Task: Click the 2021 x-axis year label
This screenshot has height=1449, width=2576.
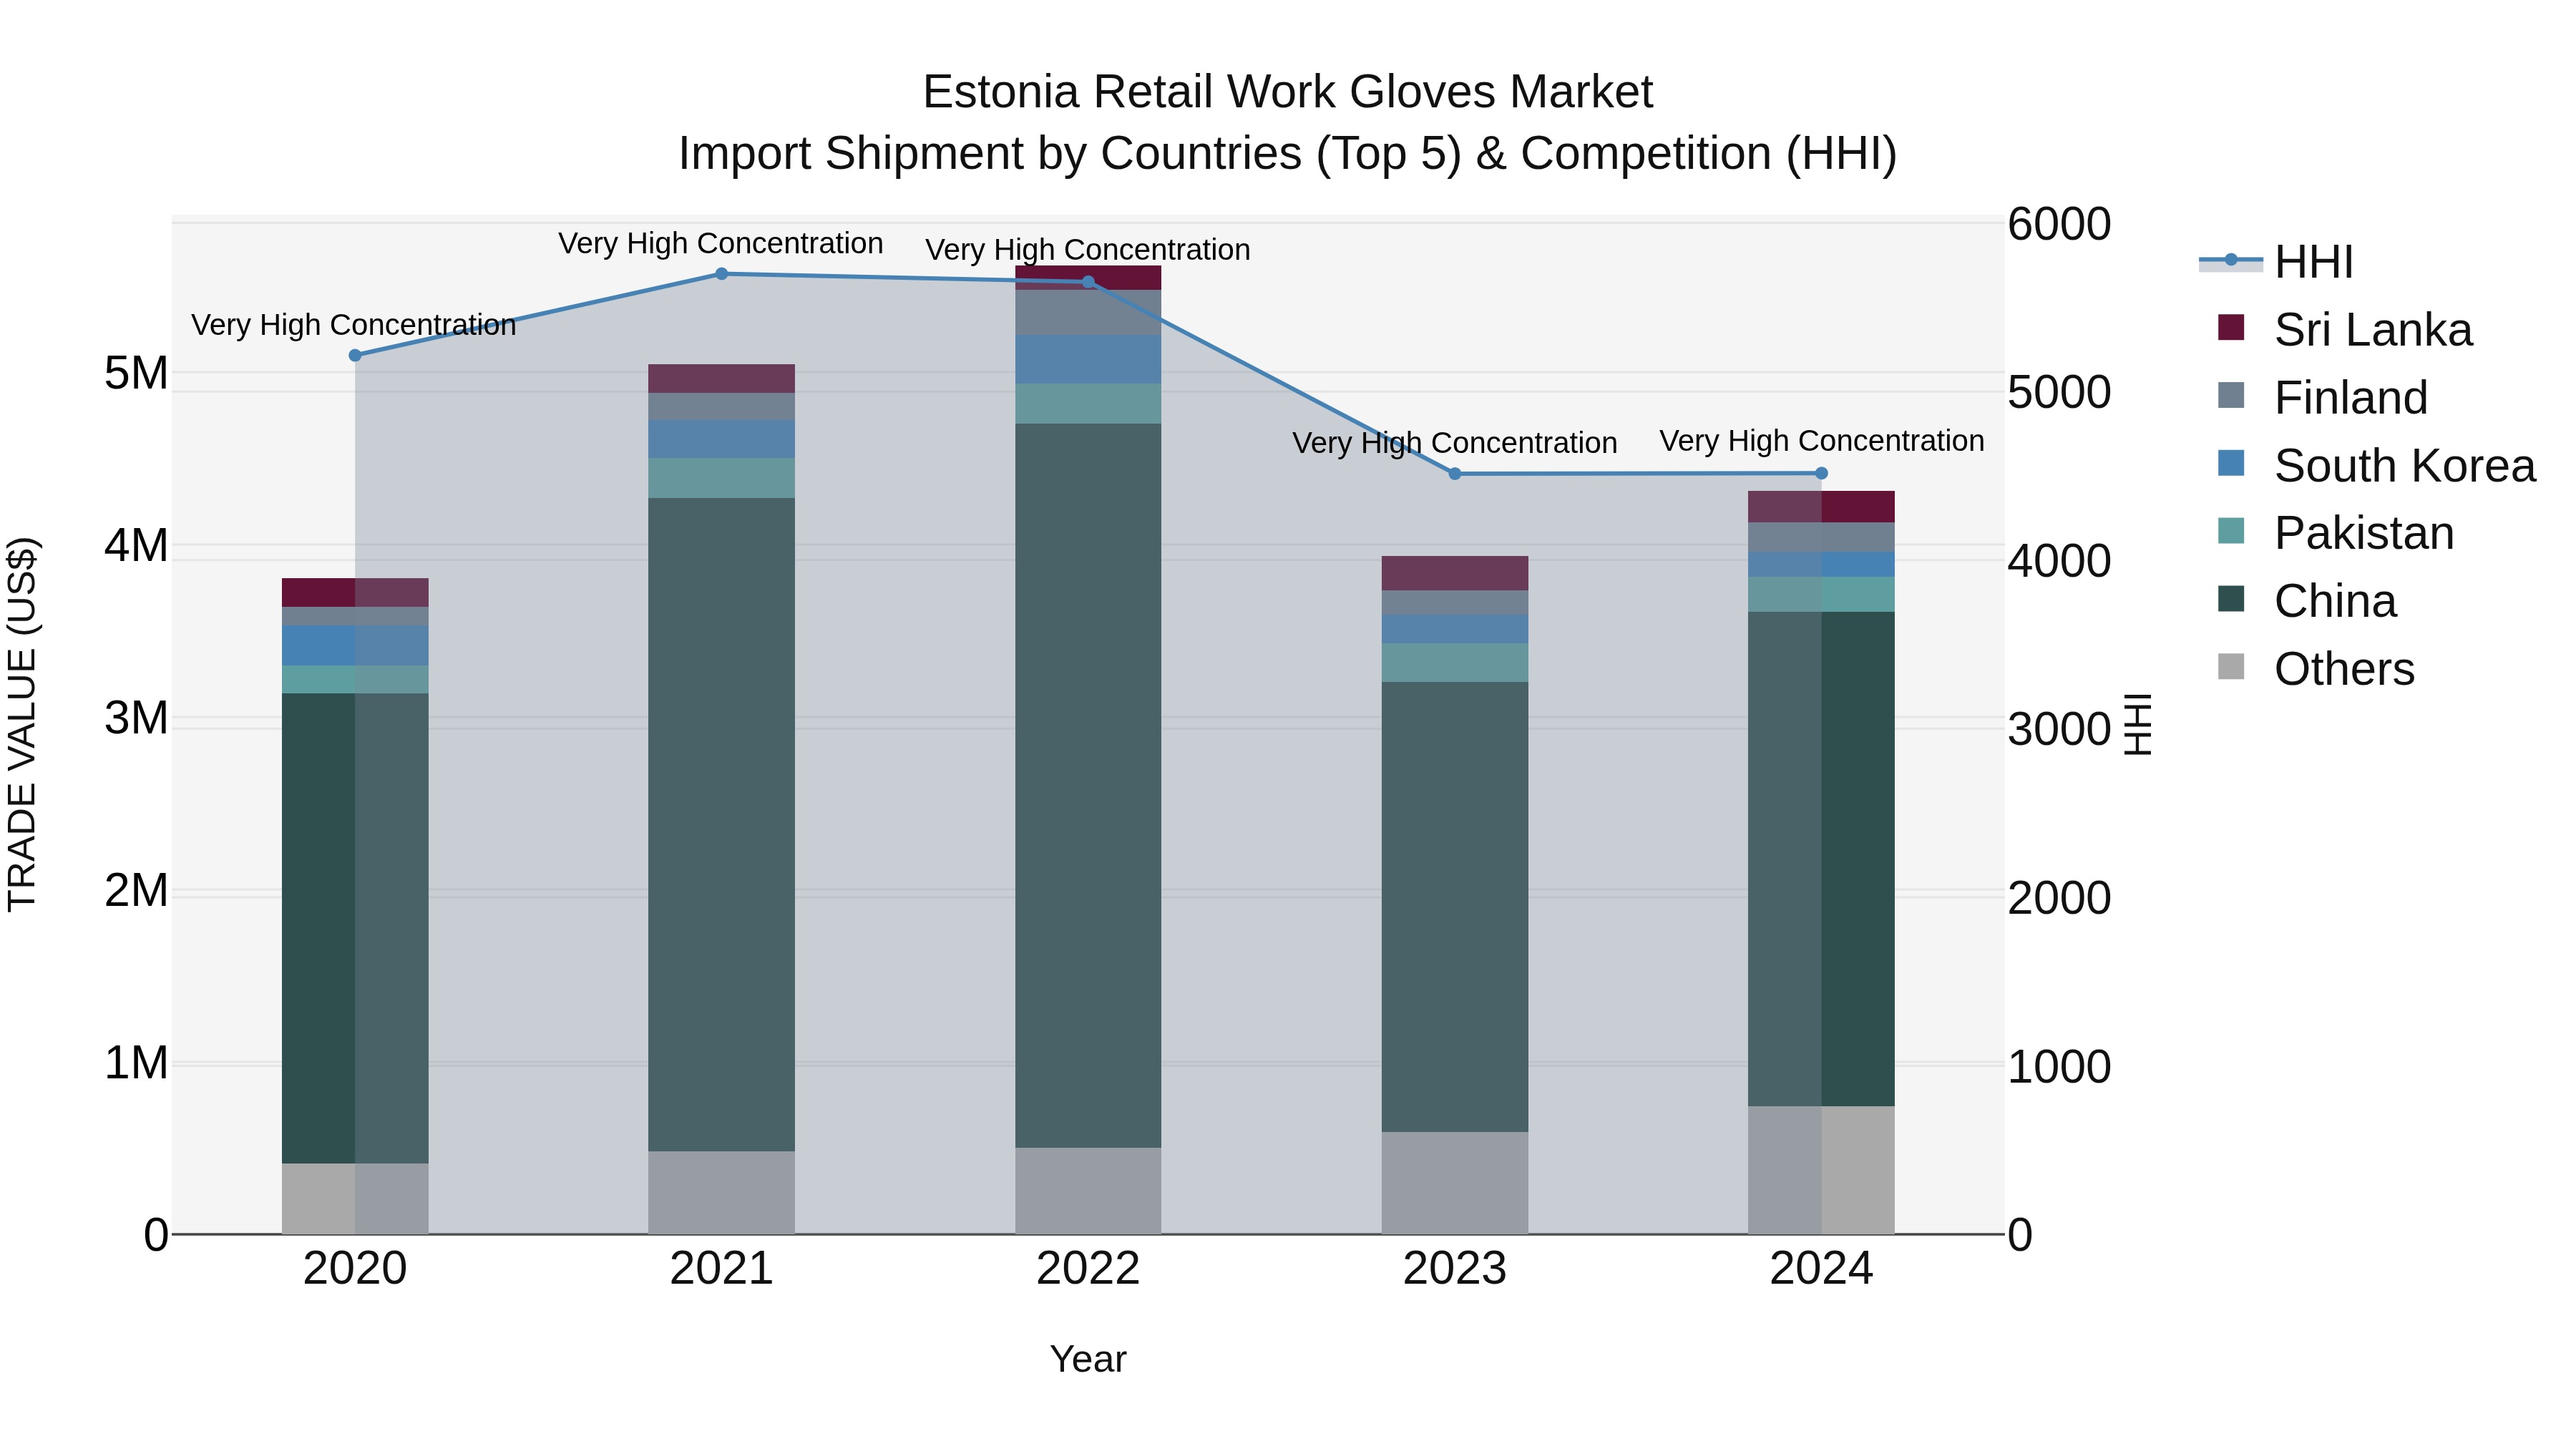Action: click(x=722, y=1269)
